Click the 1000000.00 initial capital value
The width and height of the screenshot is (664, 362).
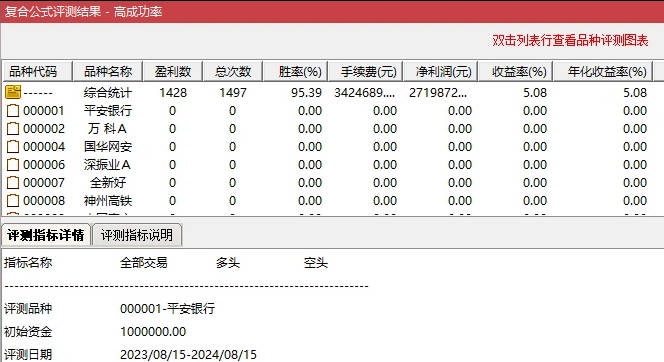tap(153, 332)
